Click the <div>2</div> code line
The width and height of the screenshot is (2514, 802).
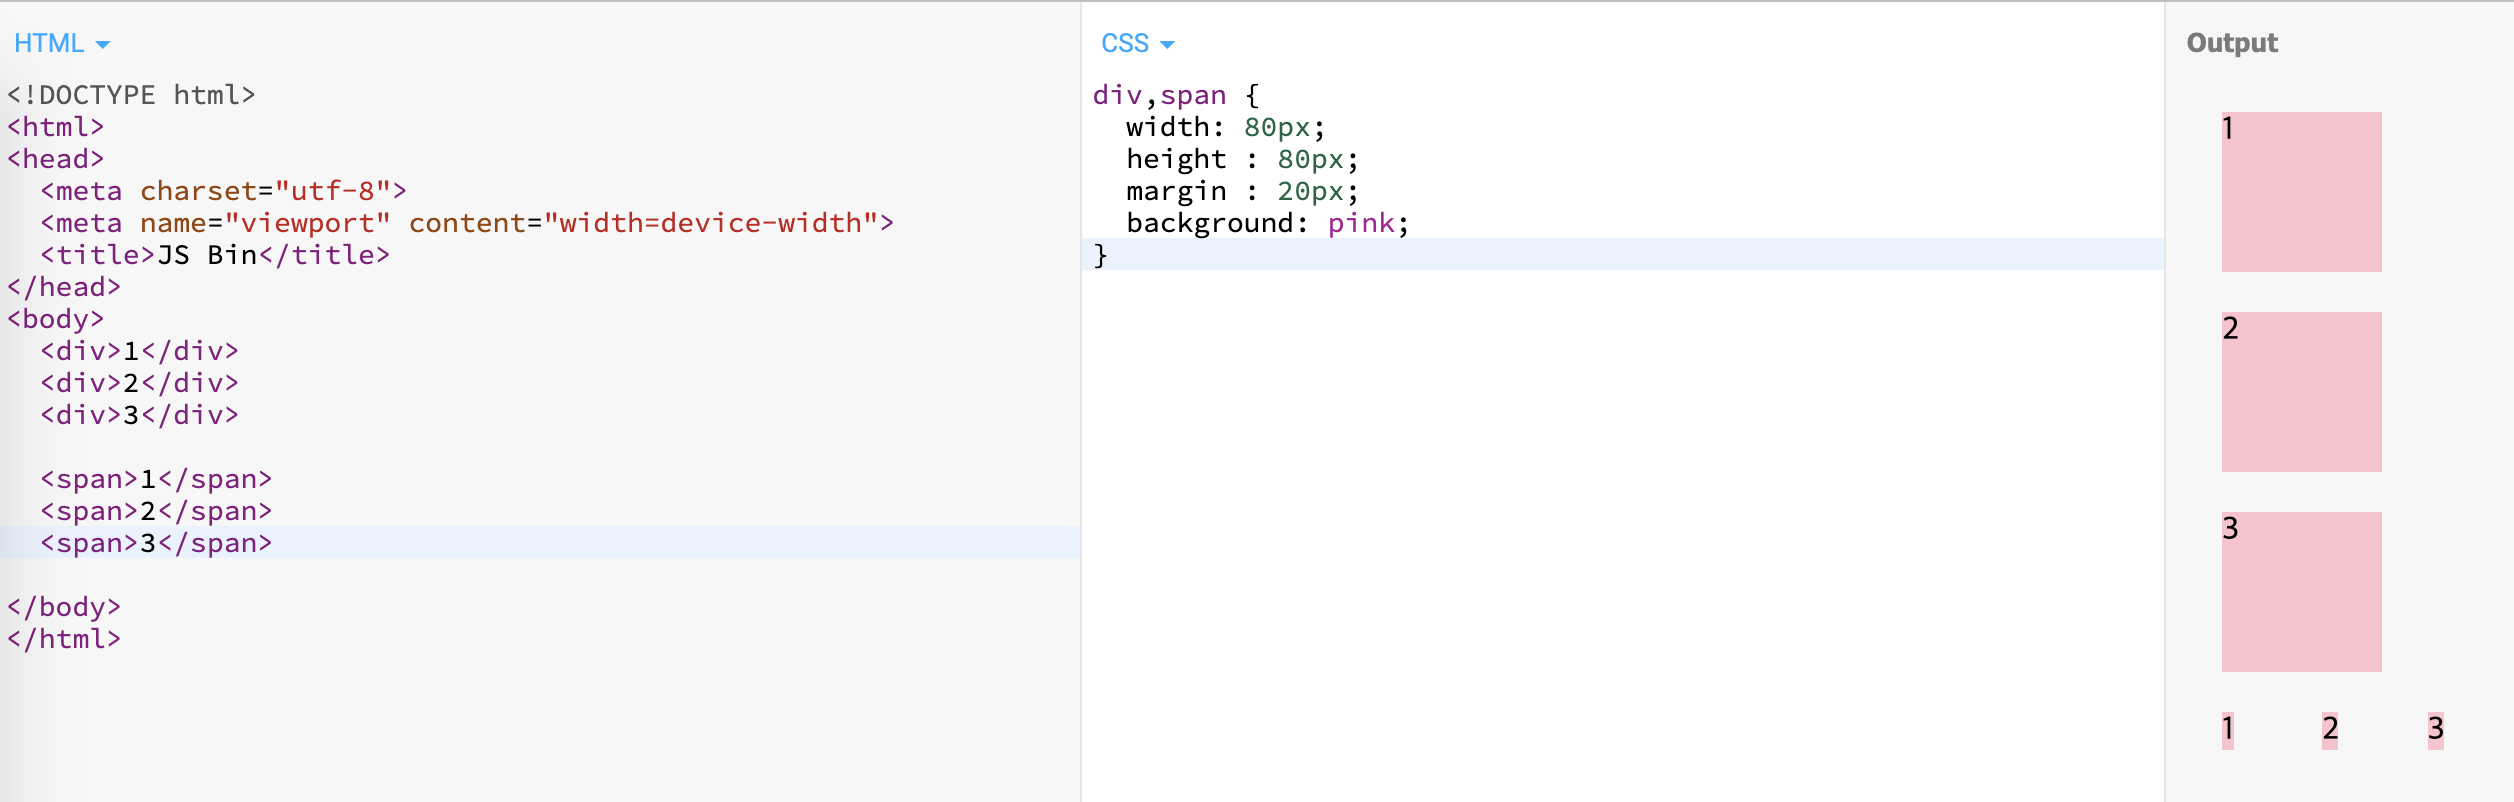[x=139, y=383]
